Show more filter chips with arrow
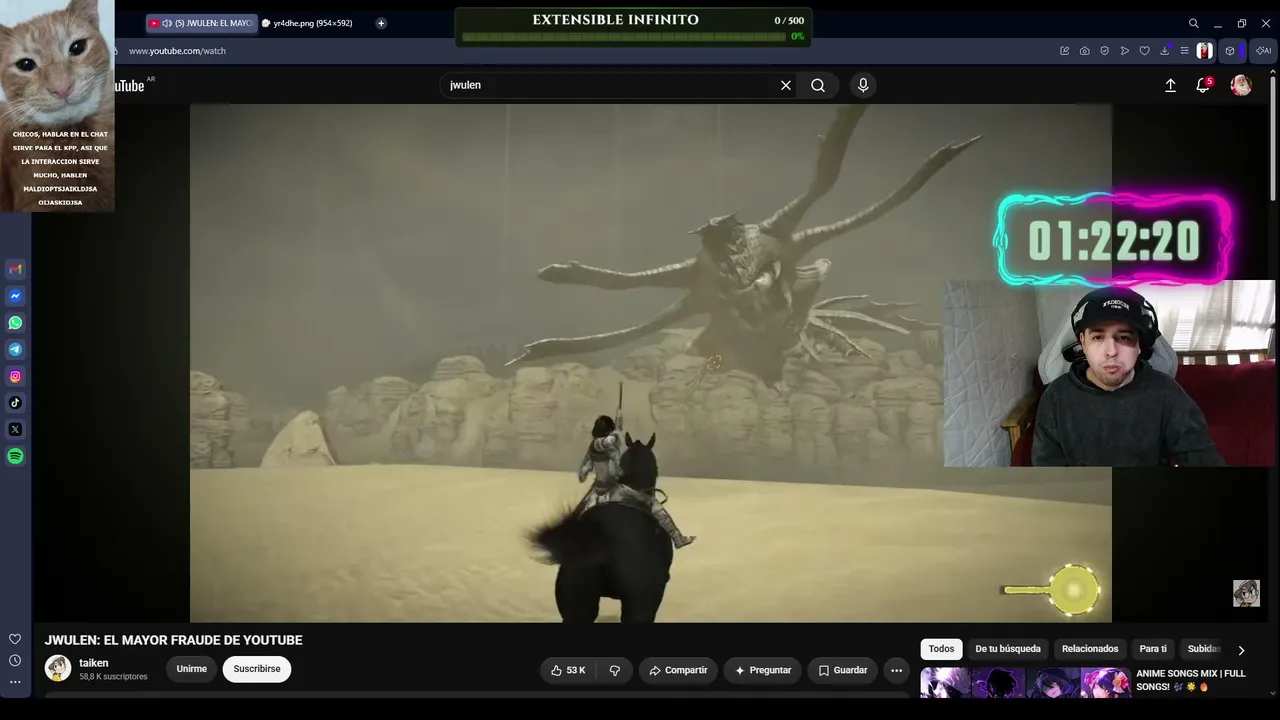This screenshot has height=720, width=1280. (x=1241, y=650)
